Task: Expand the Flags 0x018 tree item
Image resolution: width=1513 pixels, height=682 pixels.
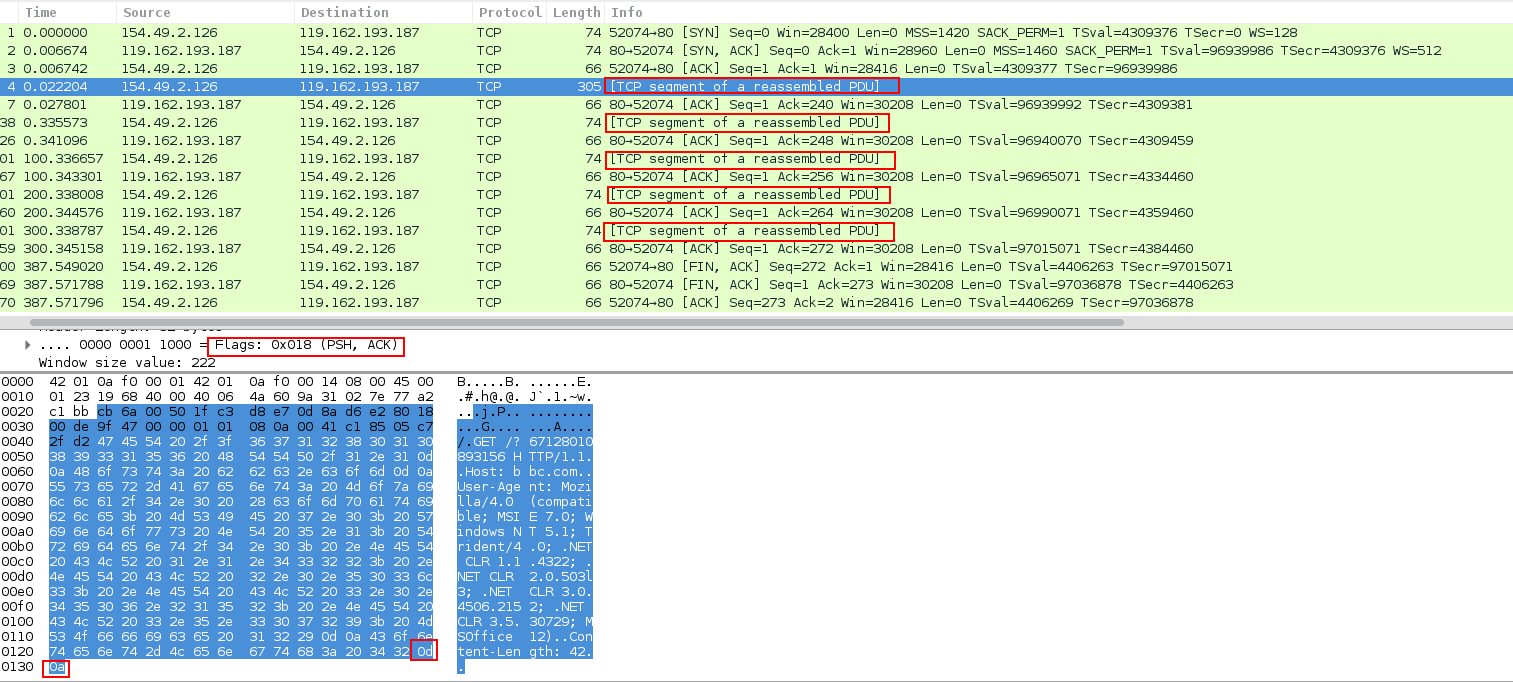Action: point(28,345)
